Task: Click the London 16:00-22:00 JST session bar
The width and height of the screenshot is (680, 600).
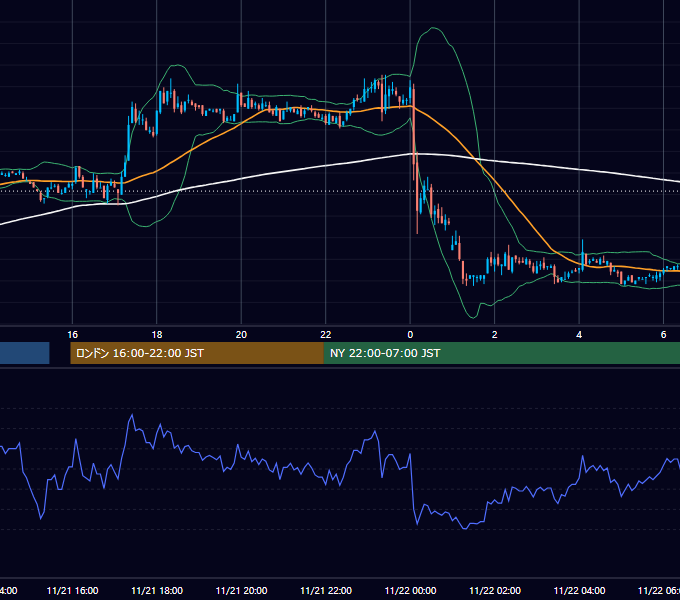Action: [197, 353]
